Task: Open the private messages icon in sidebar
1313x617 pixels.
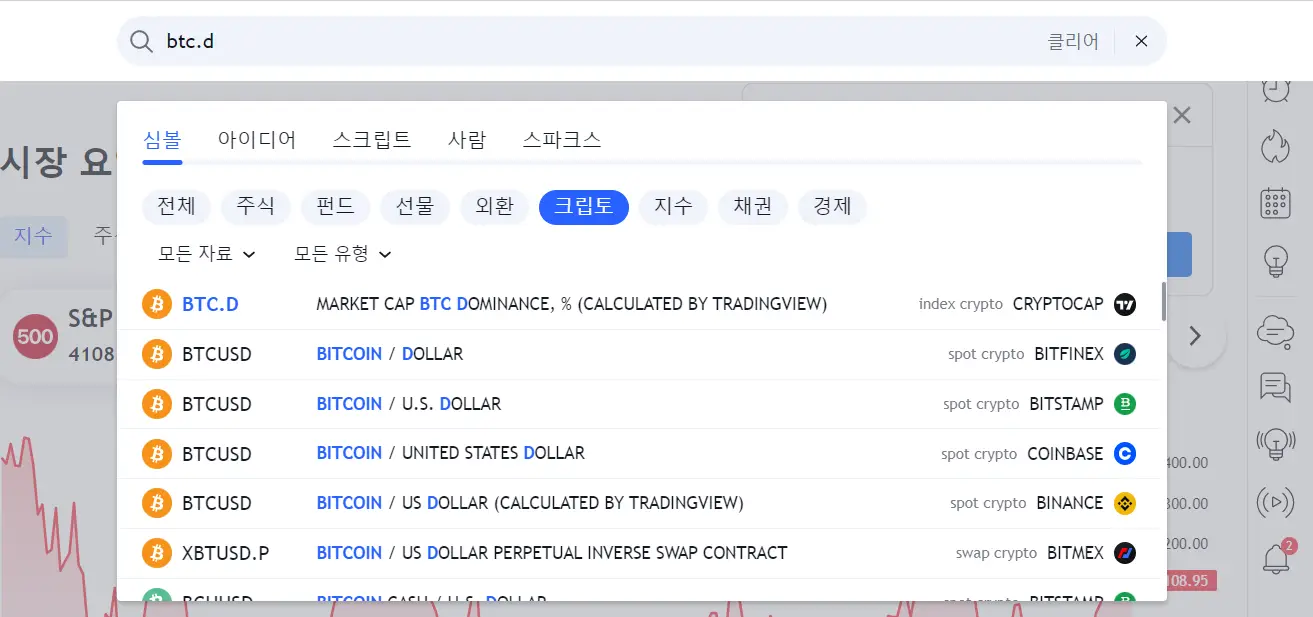Action: coord(1275,386)
